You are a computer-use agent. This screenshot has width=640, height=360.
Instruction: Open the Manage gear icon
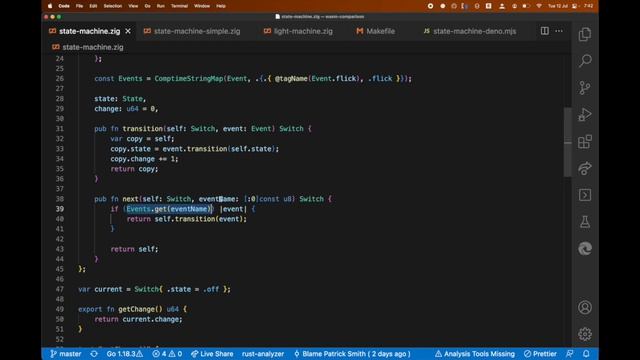click(x=584, y=334)
